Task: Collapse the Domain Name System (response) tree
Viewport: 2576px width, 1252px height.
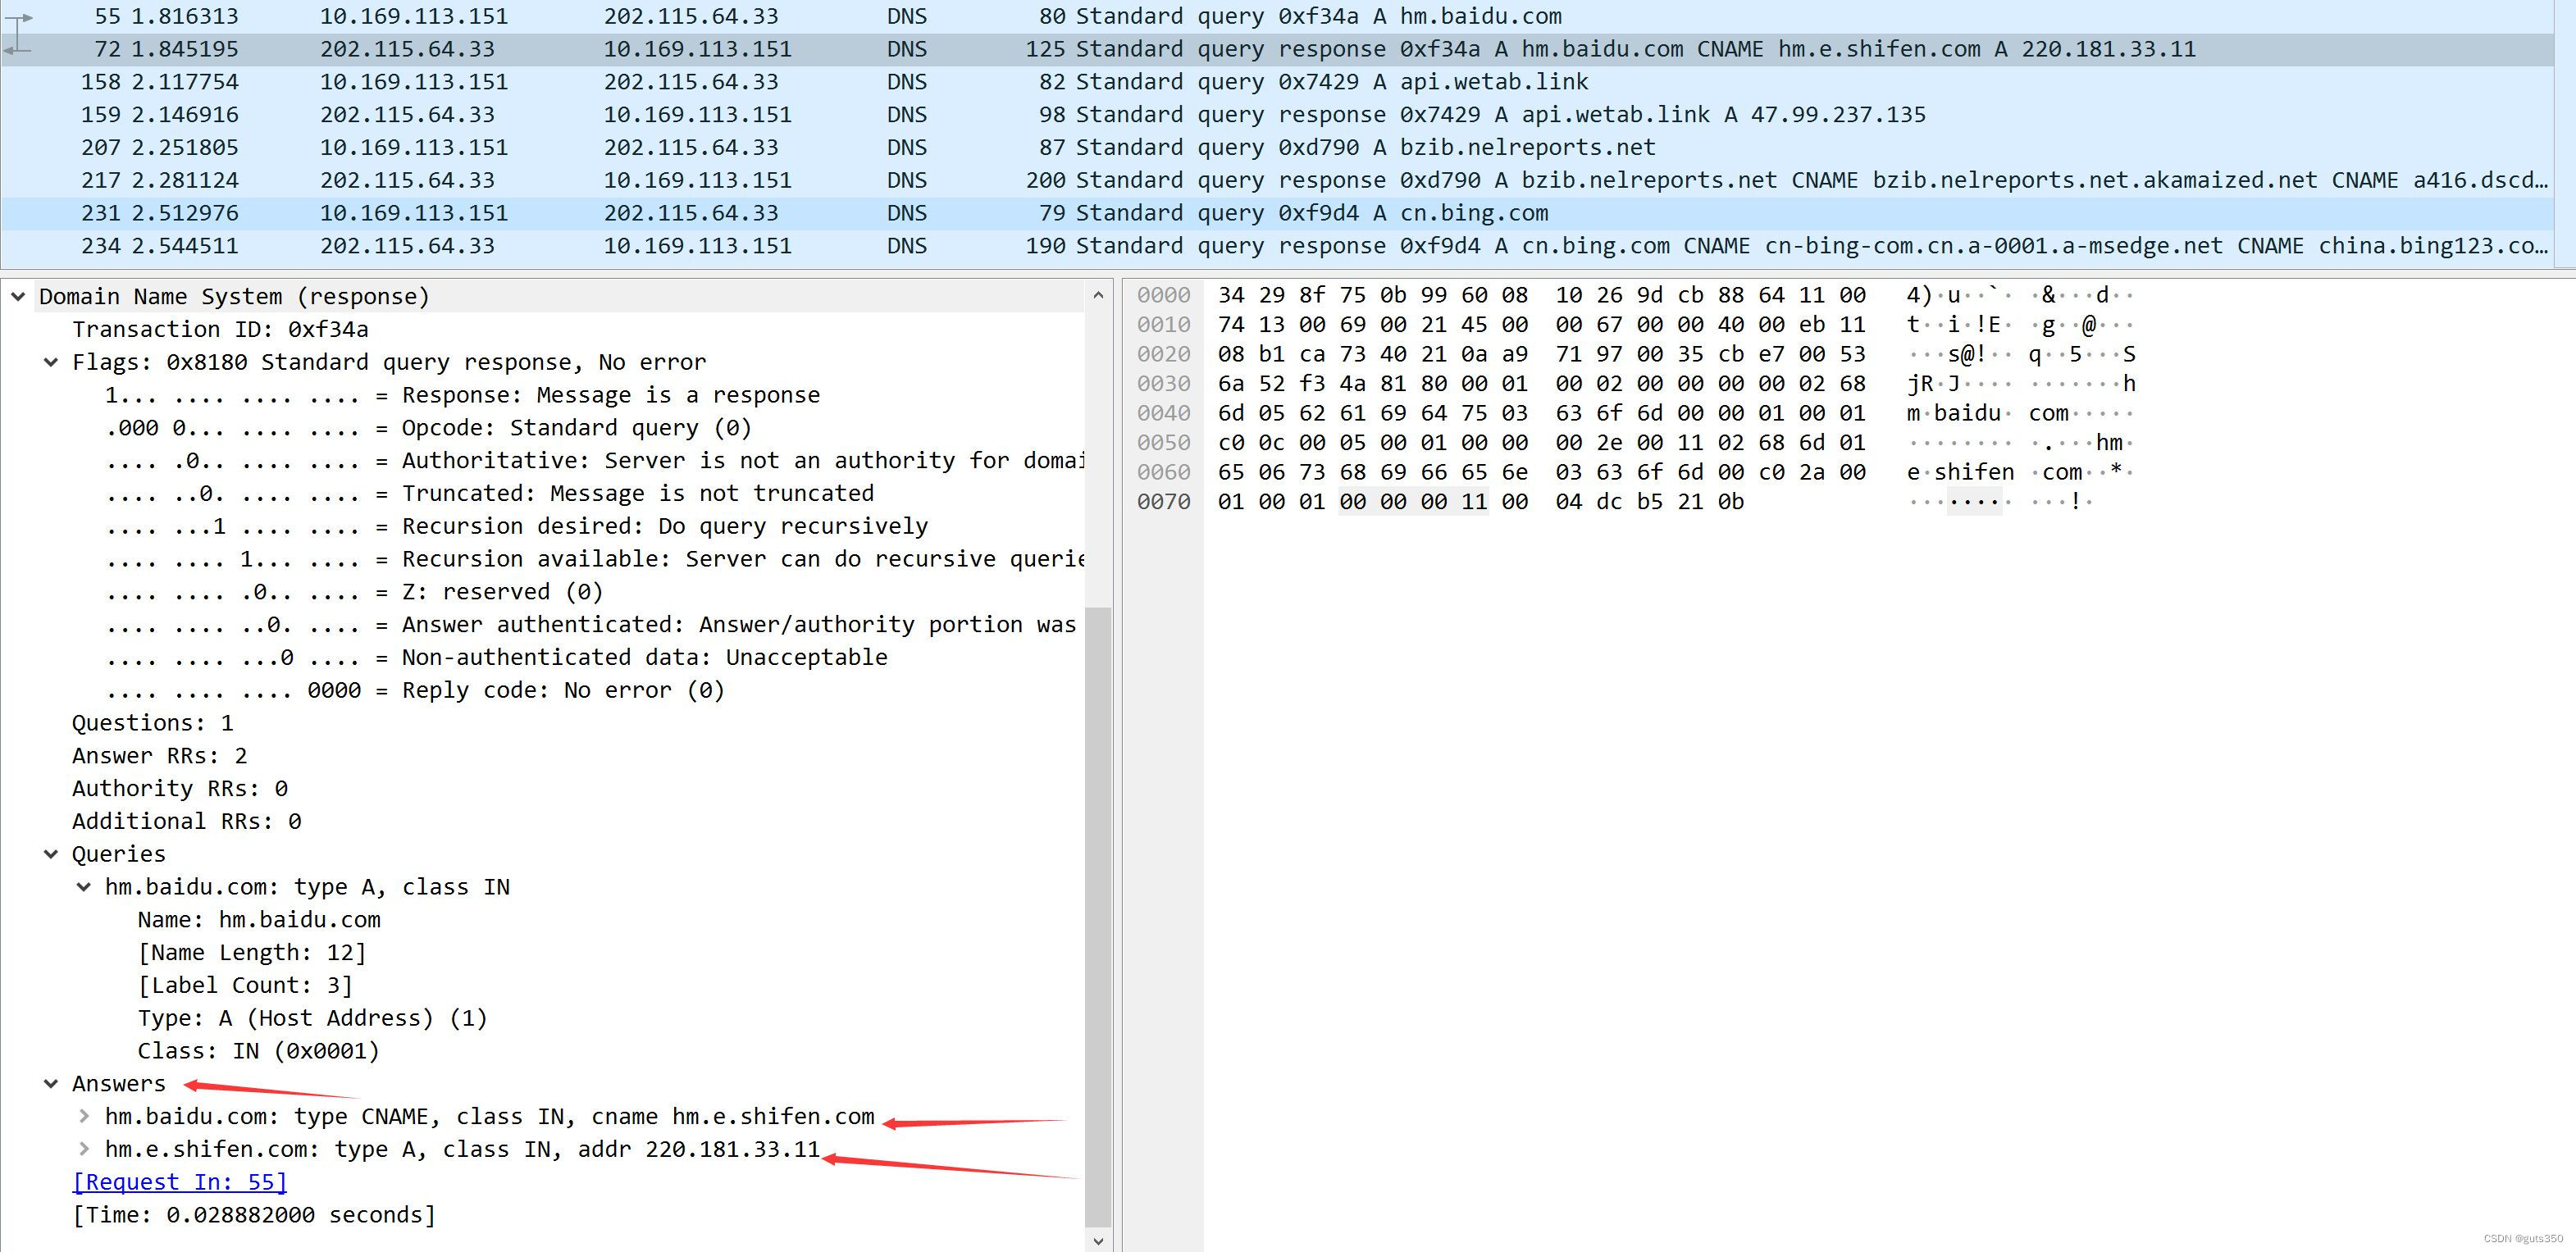Action: 18,296
